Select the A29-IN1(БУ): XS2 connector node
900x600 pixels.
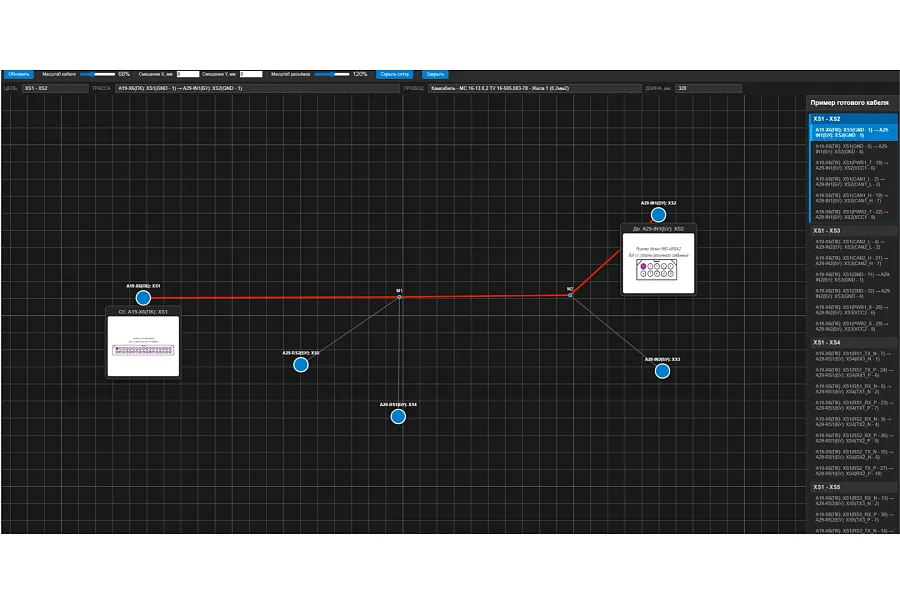click(x=658, y=215)
